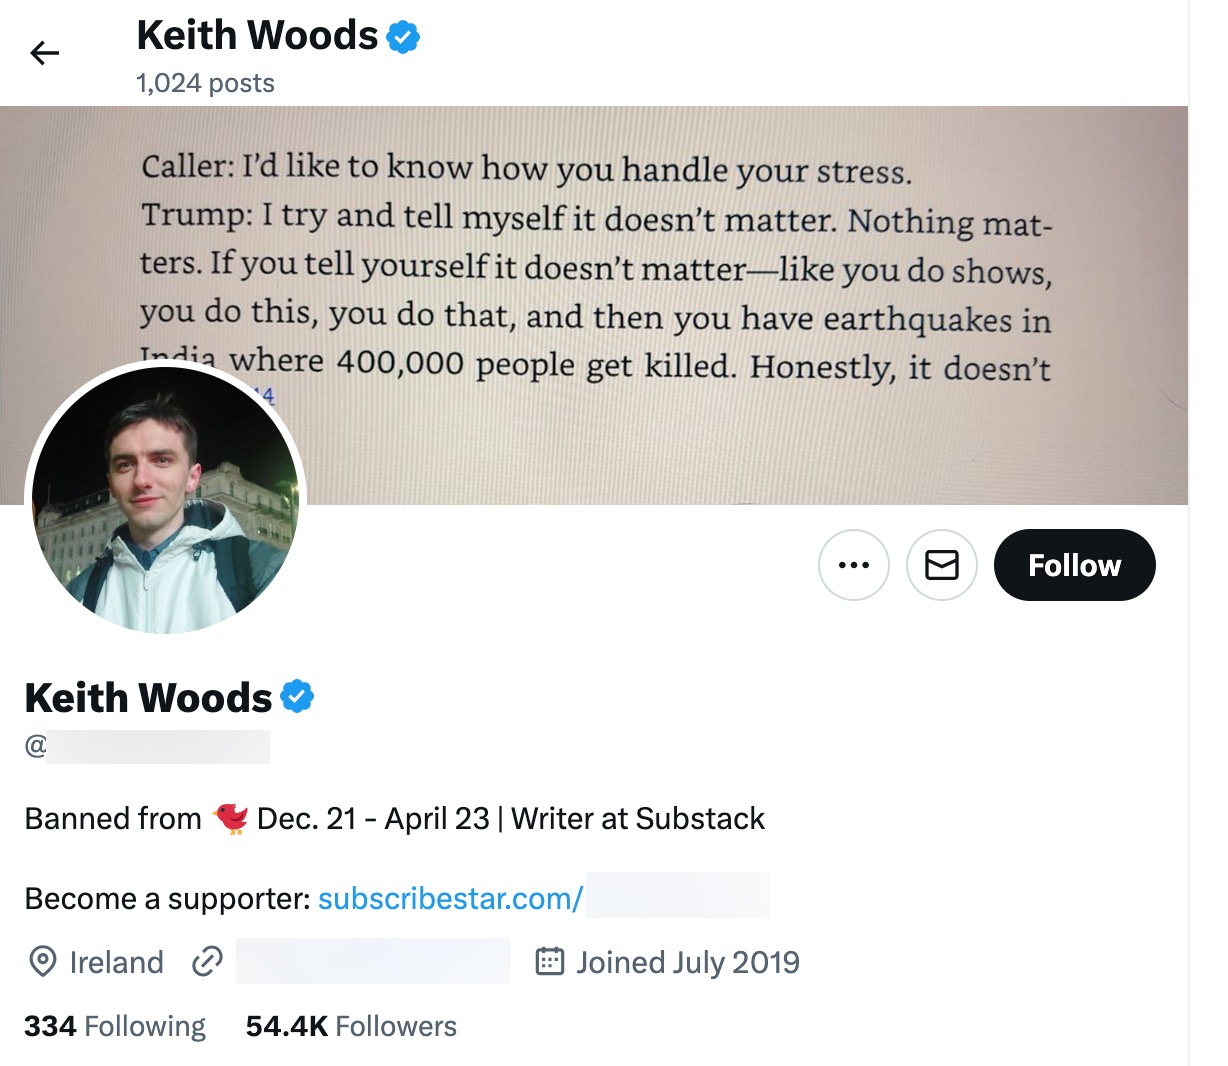View the profile picture of Keith Woods
Screen dimensions: 1228x1066
[165, 500]
